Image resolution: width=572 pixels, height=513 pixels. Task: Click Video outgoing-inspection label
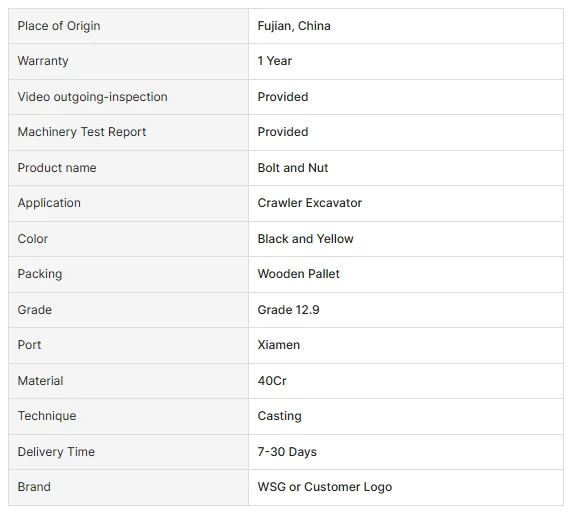coord(92,97)
